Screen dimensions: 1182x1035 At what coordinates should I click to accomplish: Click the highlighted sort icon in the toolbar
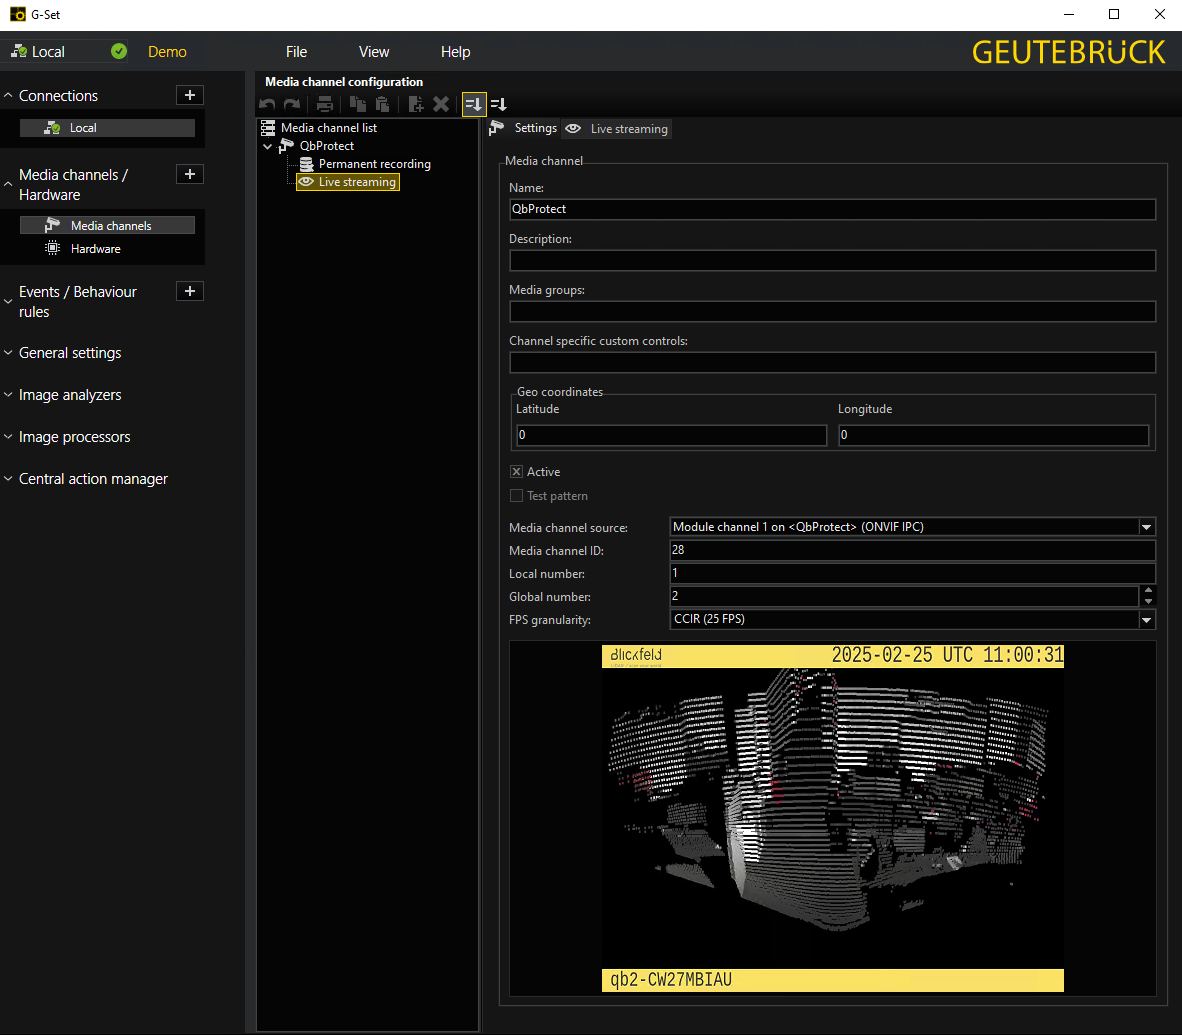pyautogui.click(x=474, y=104)
